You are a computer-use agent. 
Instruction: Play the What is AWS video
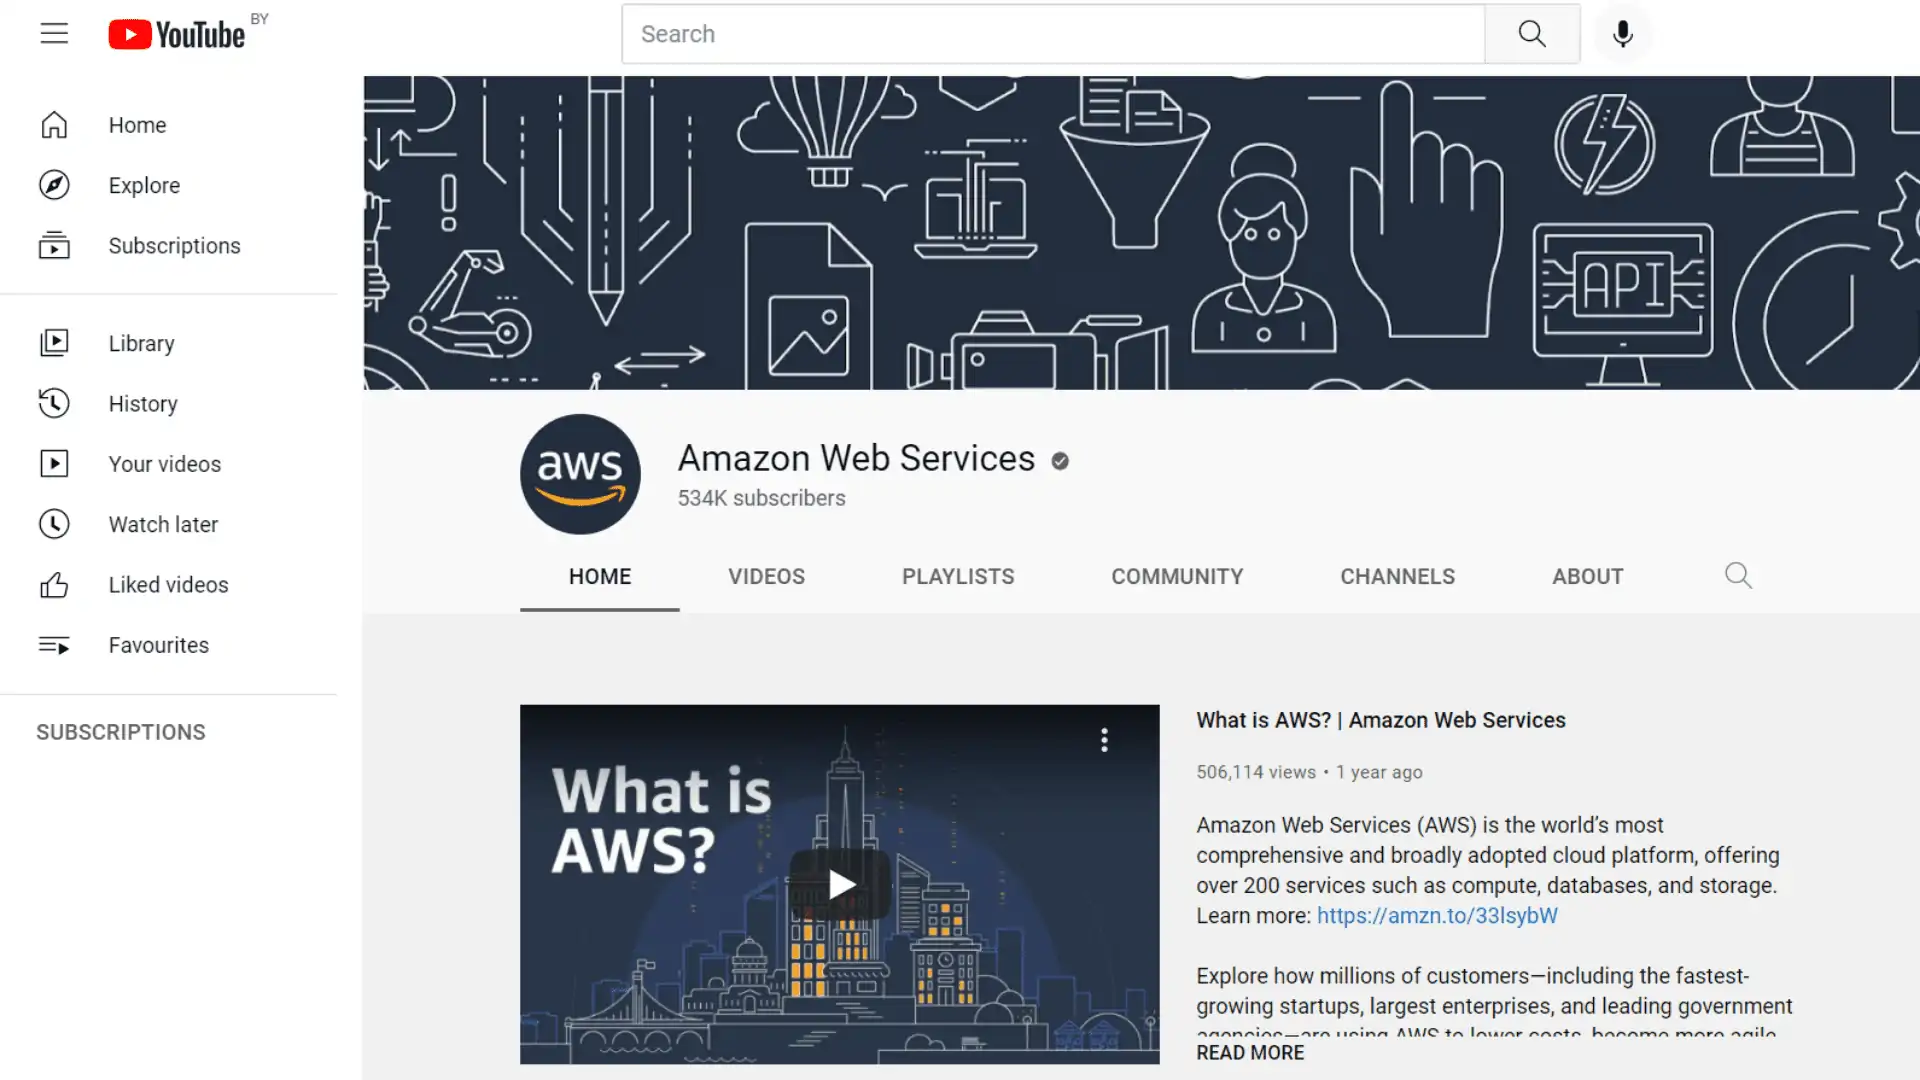839,884
